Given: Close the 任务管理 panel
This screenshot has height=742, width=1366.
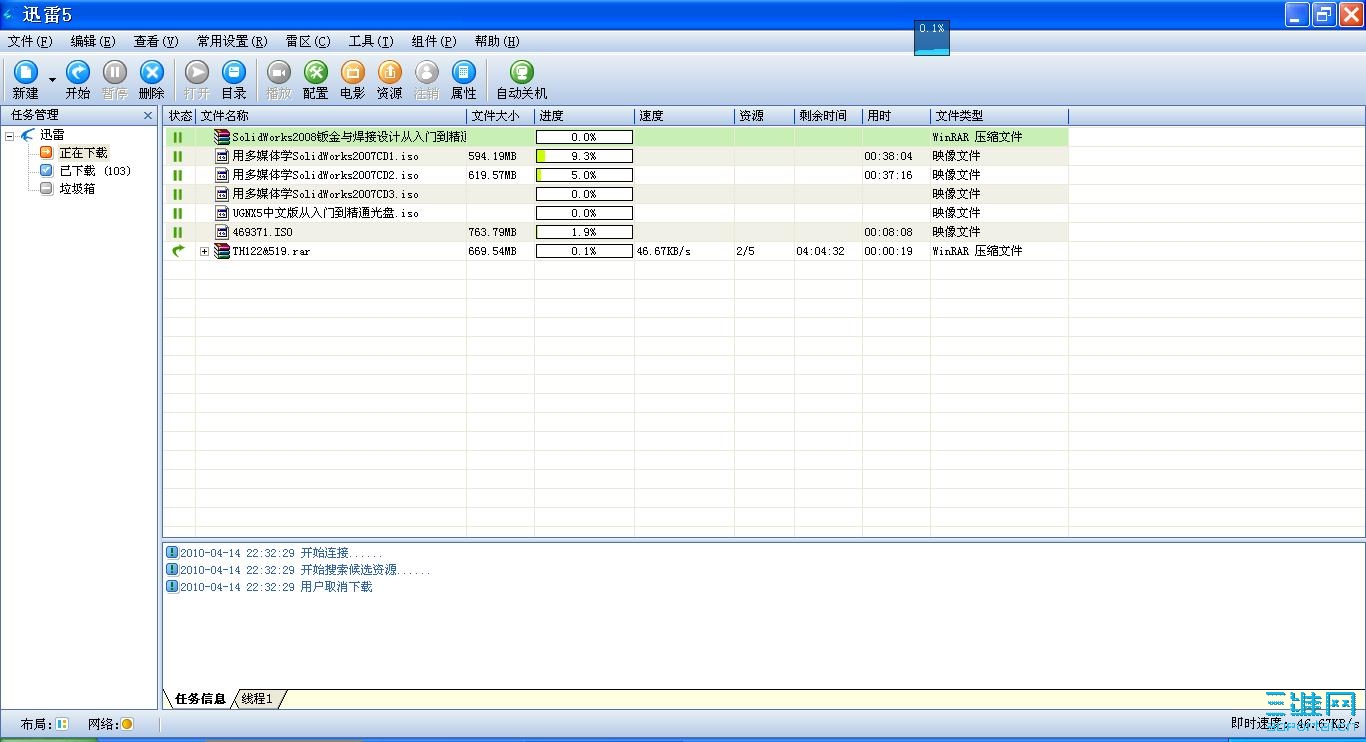Looking at the screenshot, I should point(148,116).
